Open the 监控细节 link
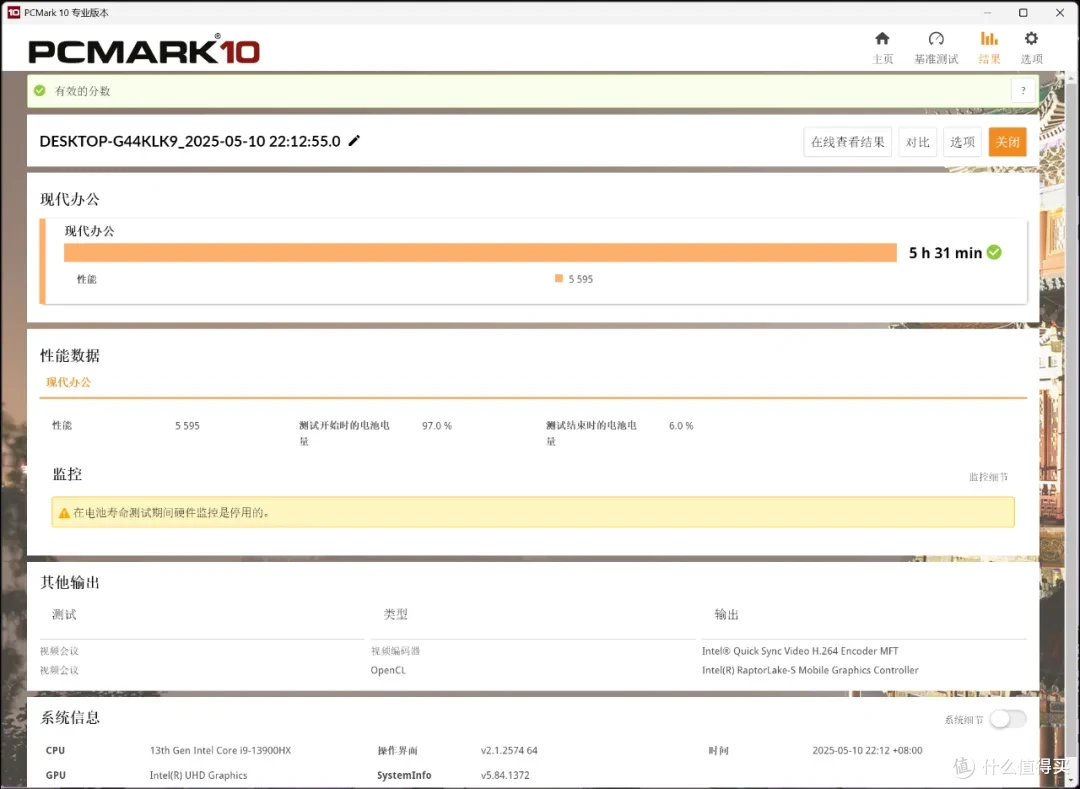The width and height of the screenshot is (1080, 789). tap(988, 476)
